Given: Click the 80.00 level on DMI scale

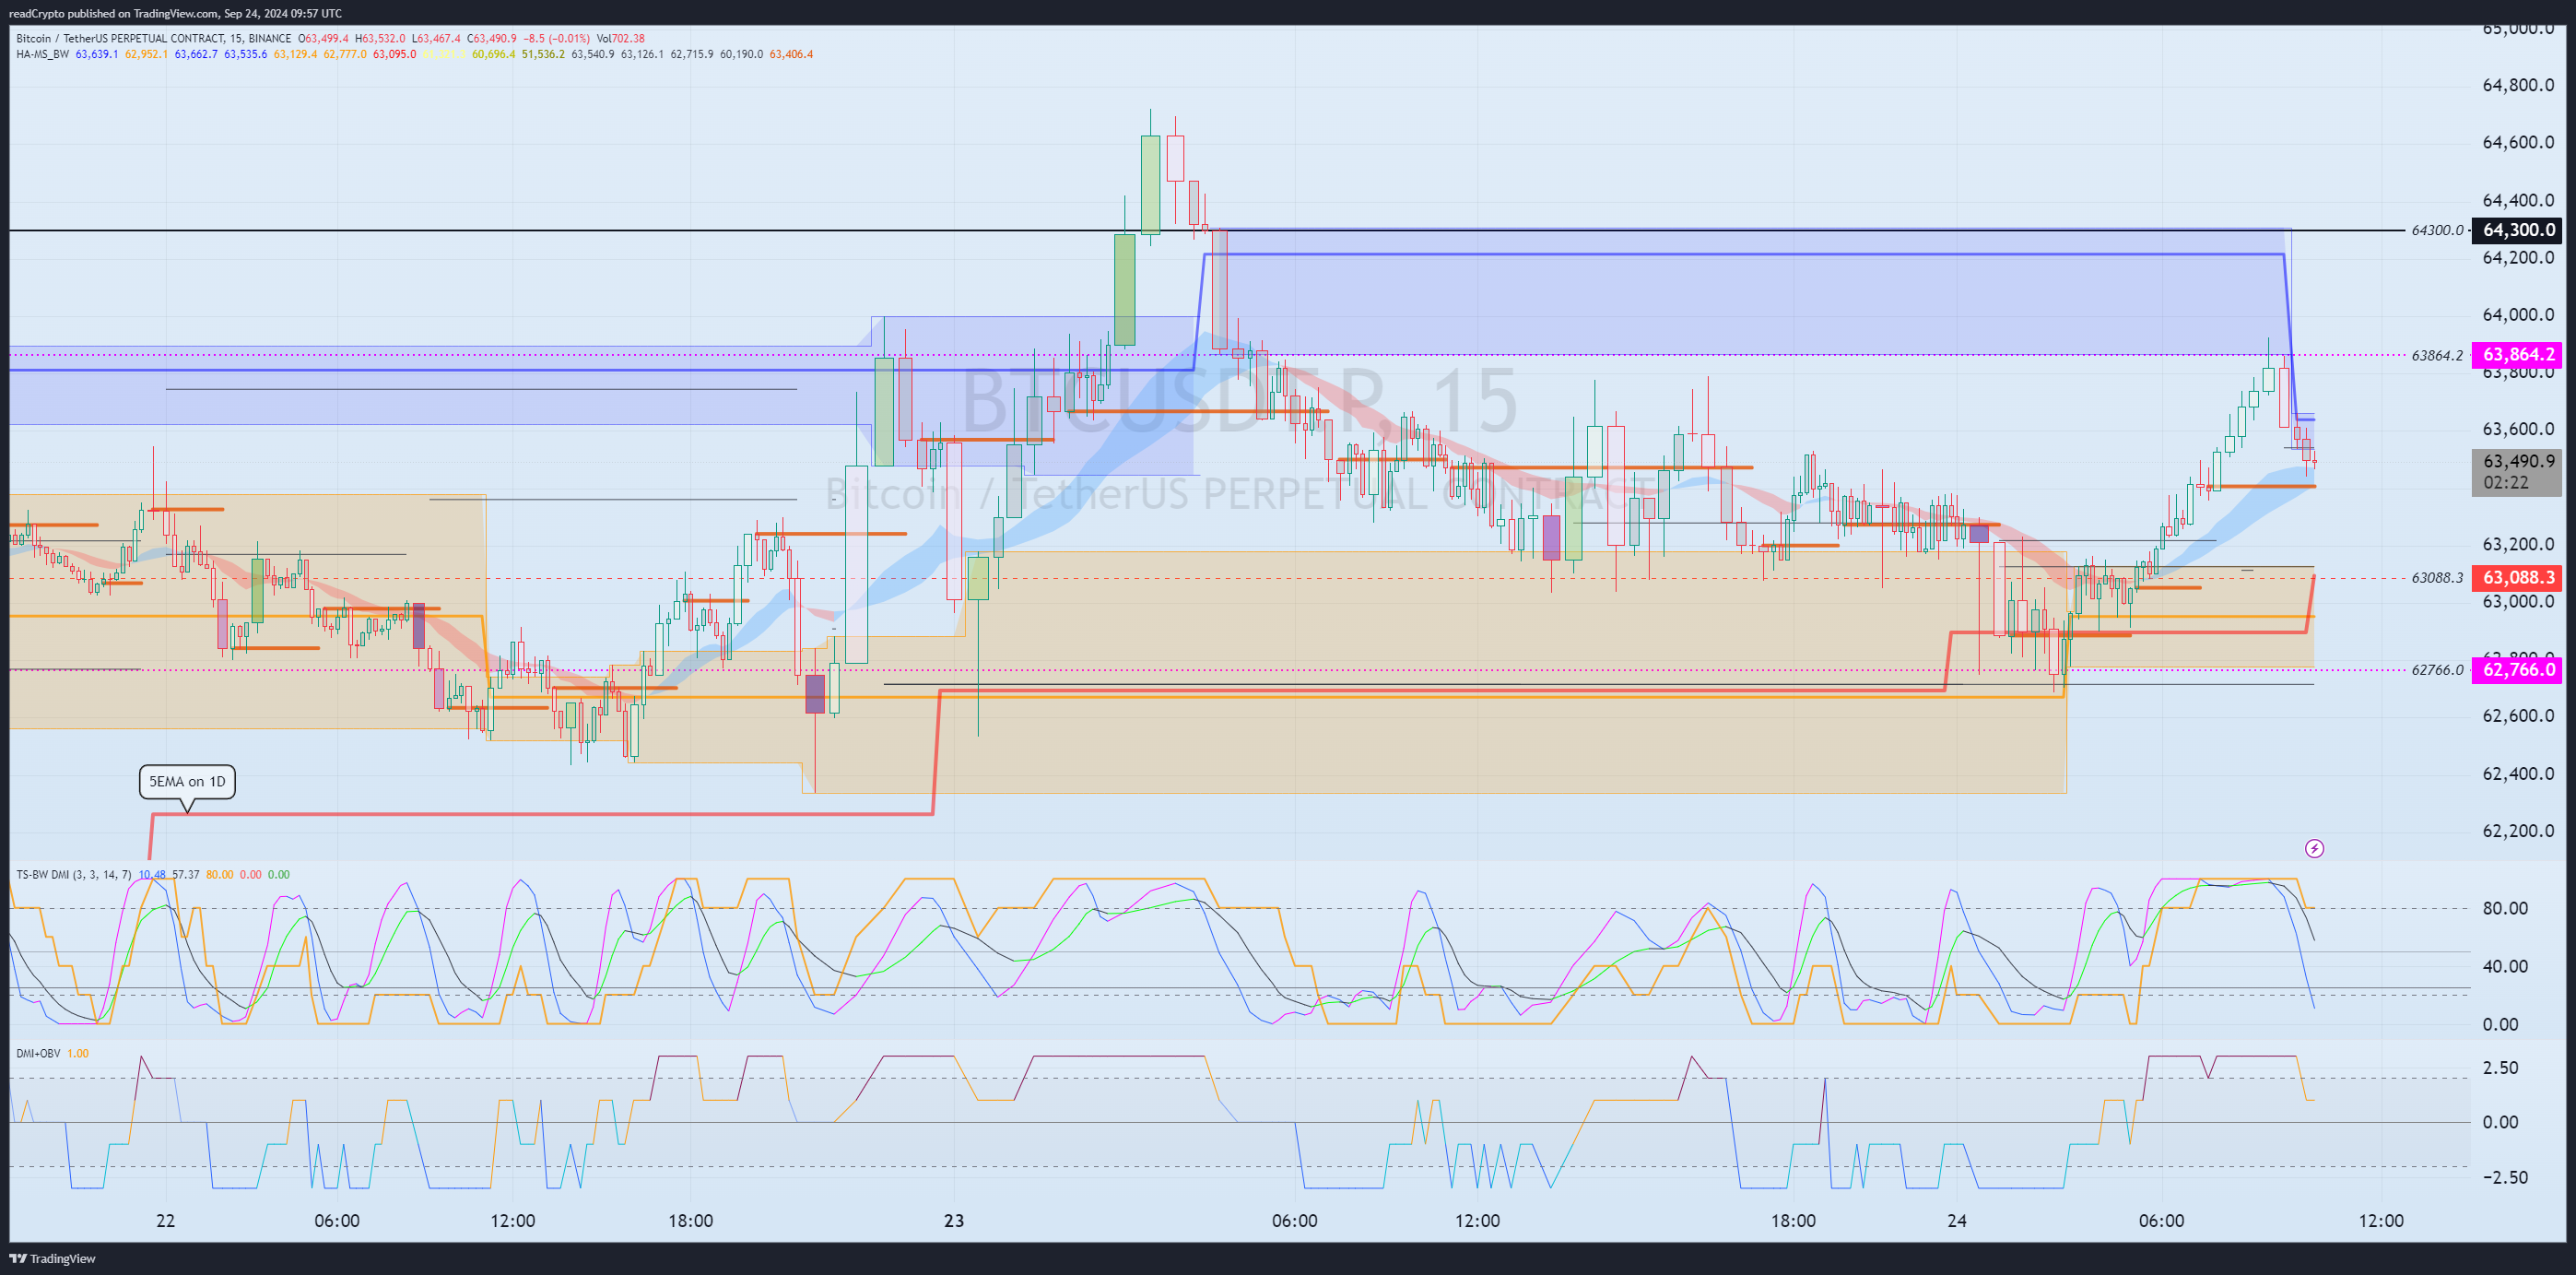Looking at the screenshot, I should pos(2505,909).
